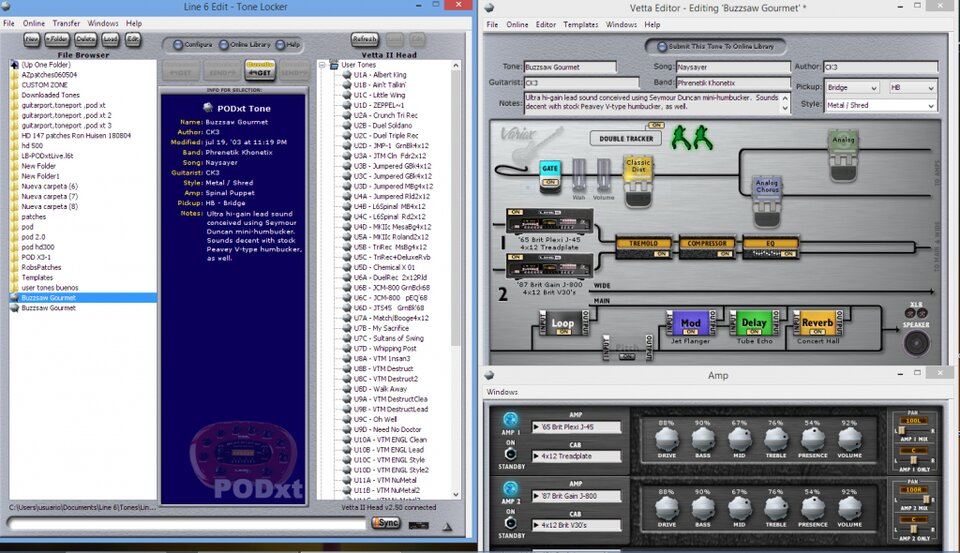The width and height of the screenshot is (960, 553).
Task: Toggle the Tremolo ON switch
Action: click(x=661, y=254)
